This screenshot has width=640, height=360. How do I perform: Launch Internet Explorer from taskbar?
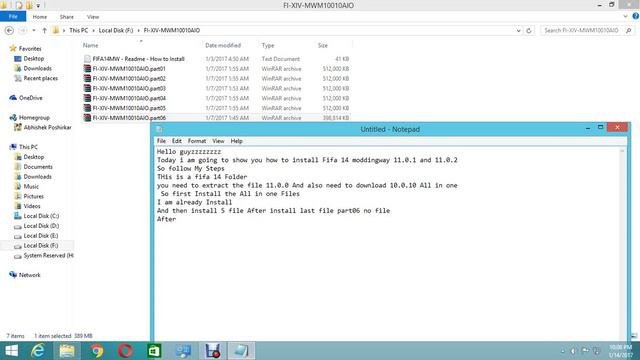pyautogui.click(x=38, y=351)
